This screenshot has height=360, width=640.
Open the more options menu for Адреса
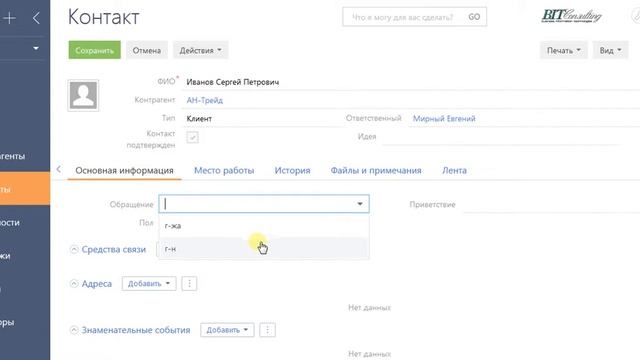point(189,284)
